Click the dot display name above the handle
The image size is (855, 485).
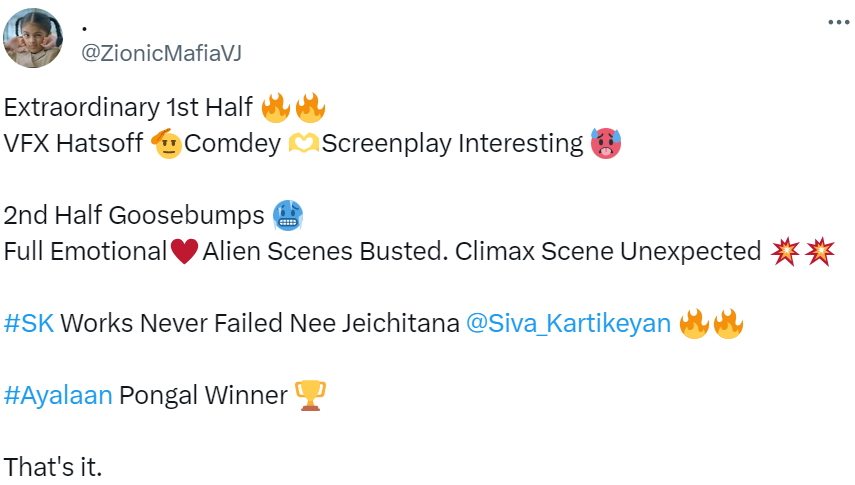84,28
